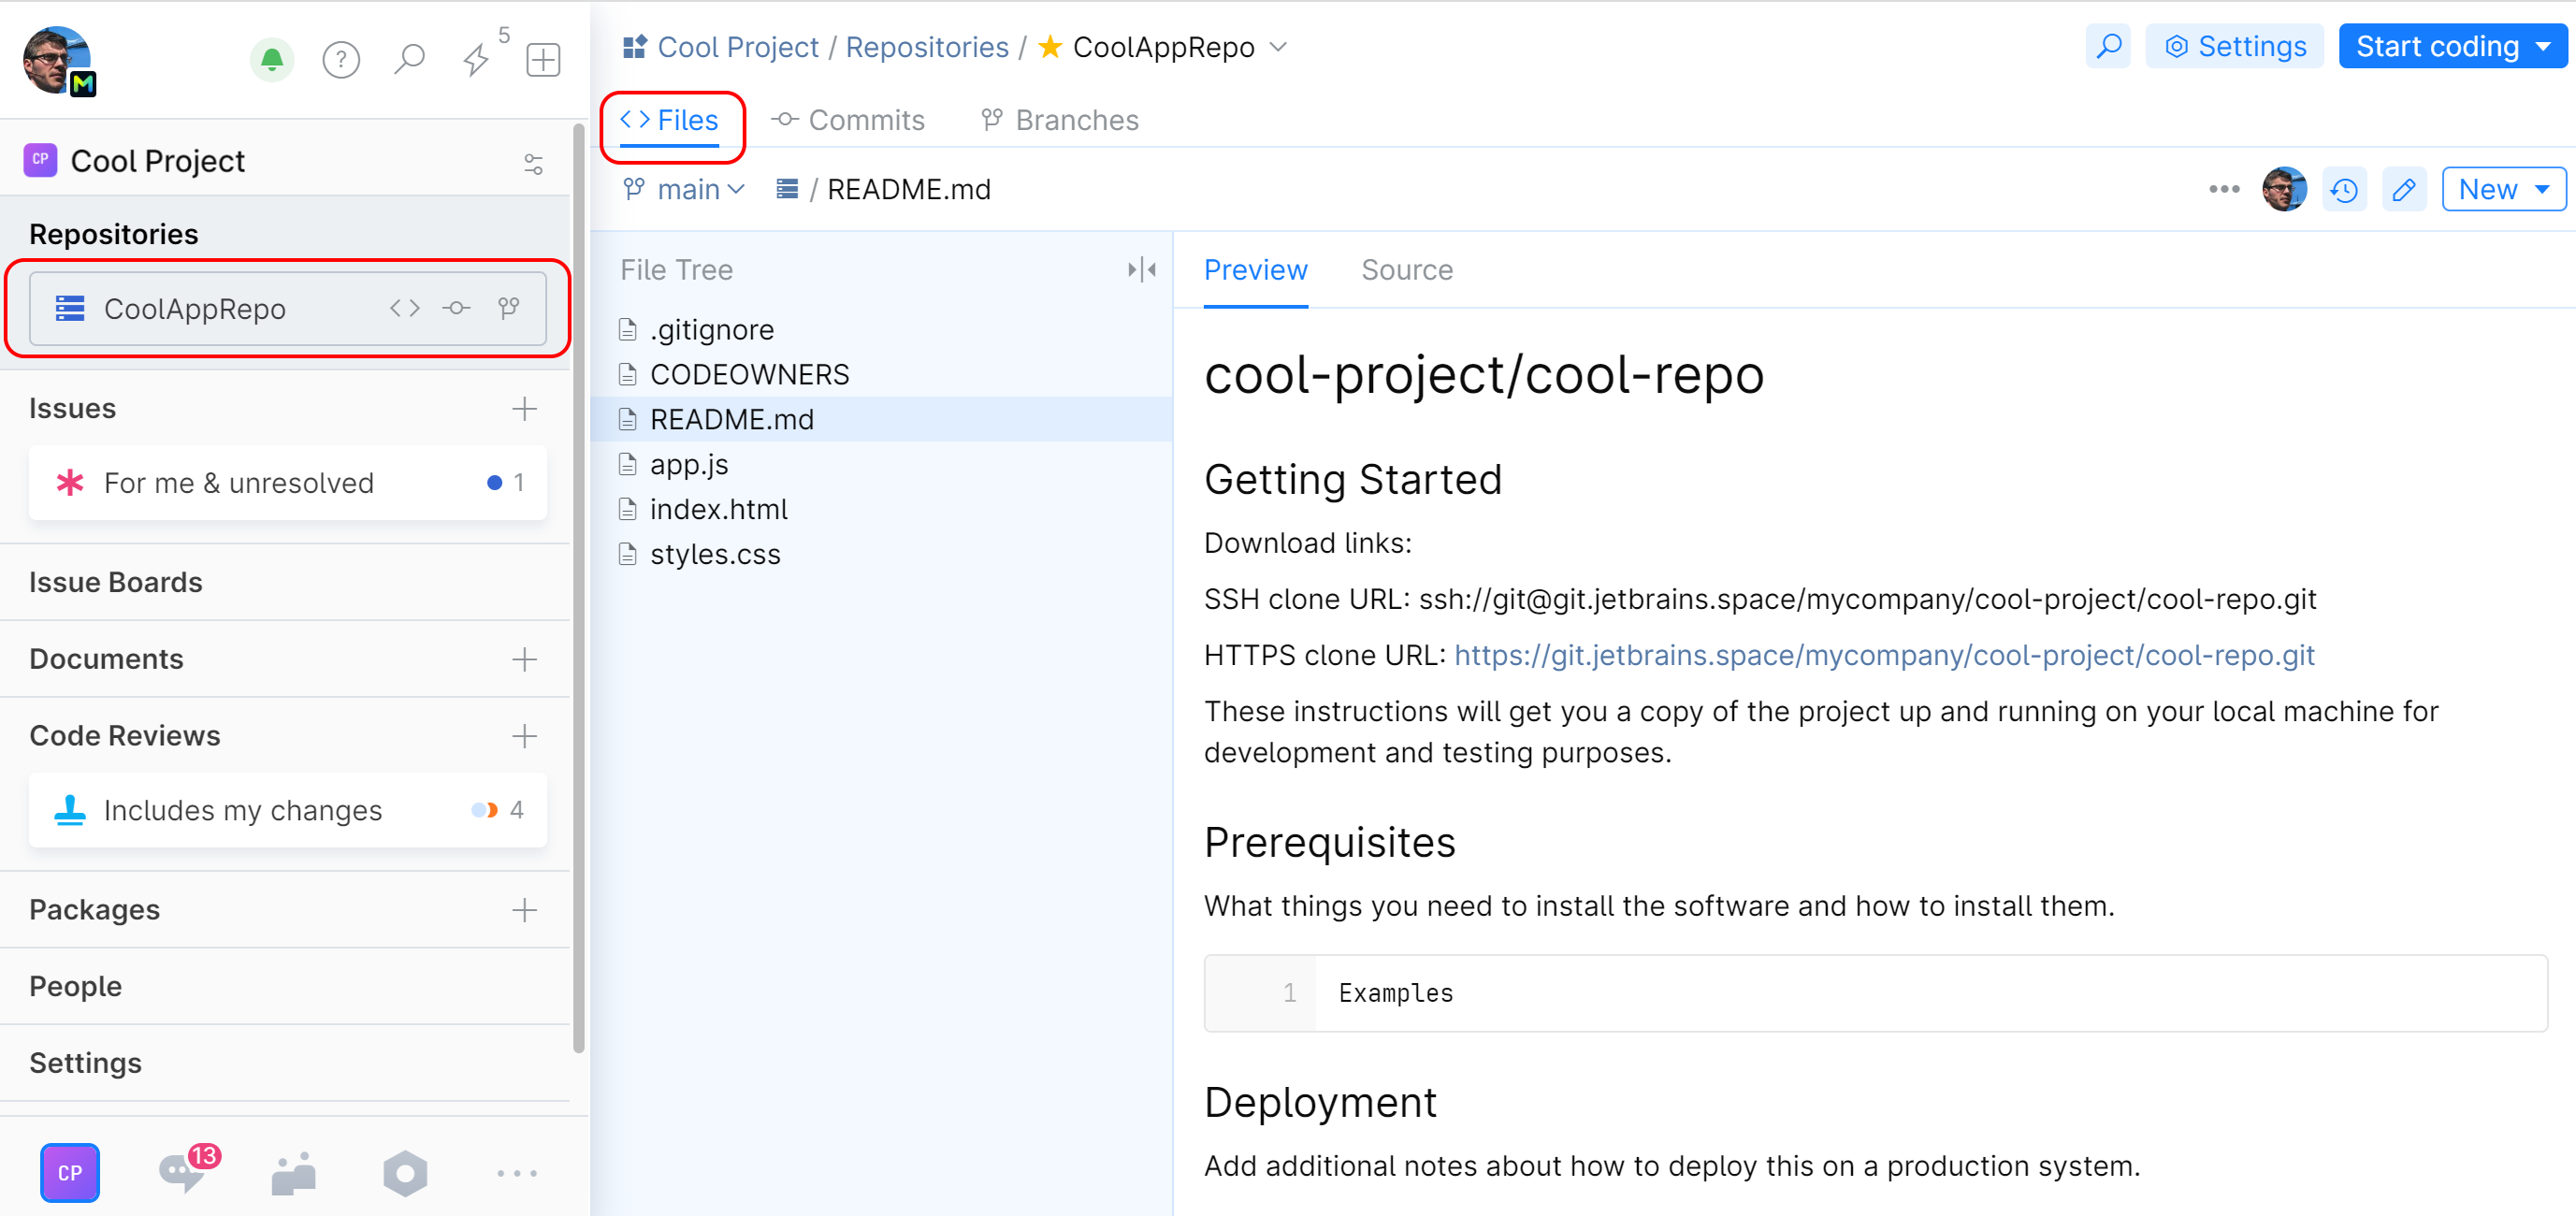Viewport: 2576px width, 1216px height.
Task: Select app.js in the file tree
Action: point(690,463)
